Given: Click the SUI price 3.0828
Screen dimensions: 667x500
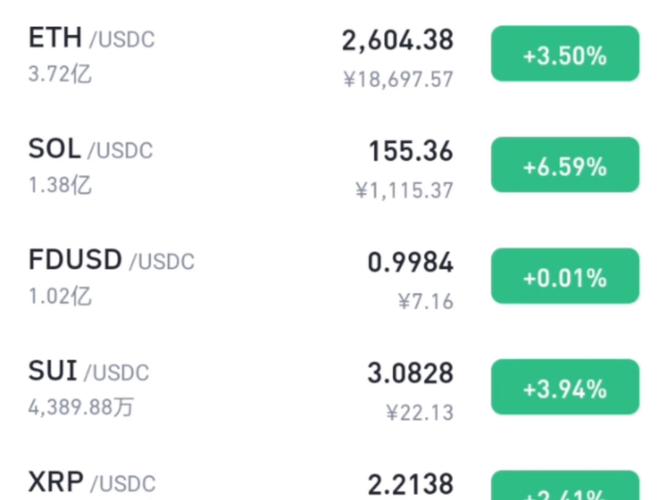Looking at the screenshot, I should pyautogui.click(x=410, y=374).
